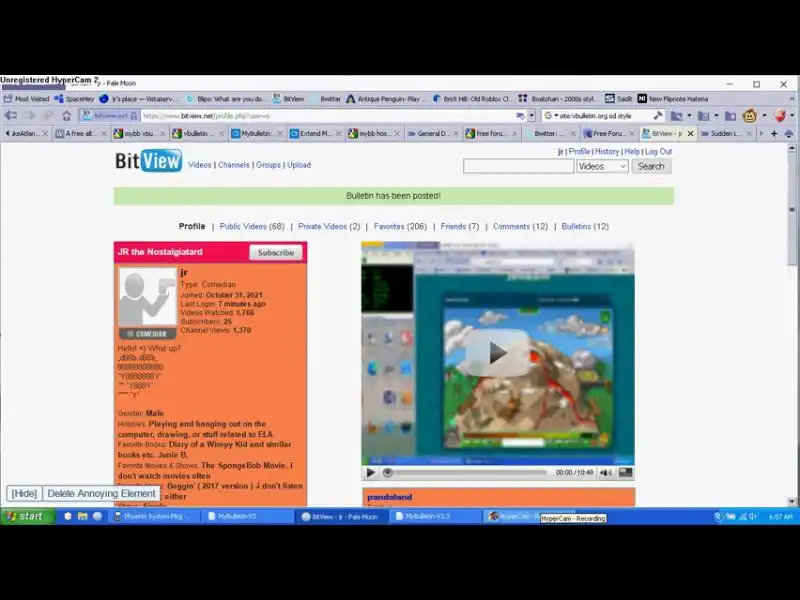Open the History link at top right
This screenshot has width=800, height=600.
click(607, 152)
